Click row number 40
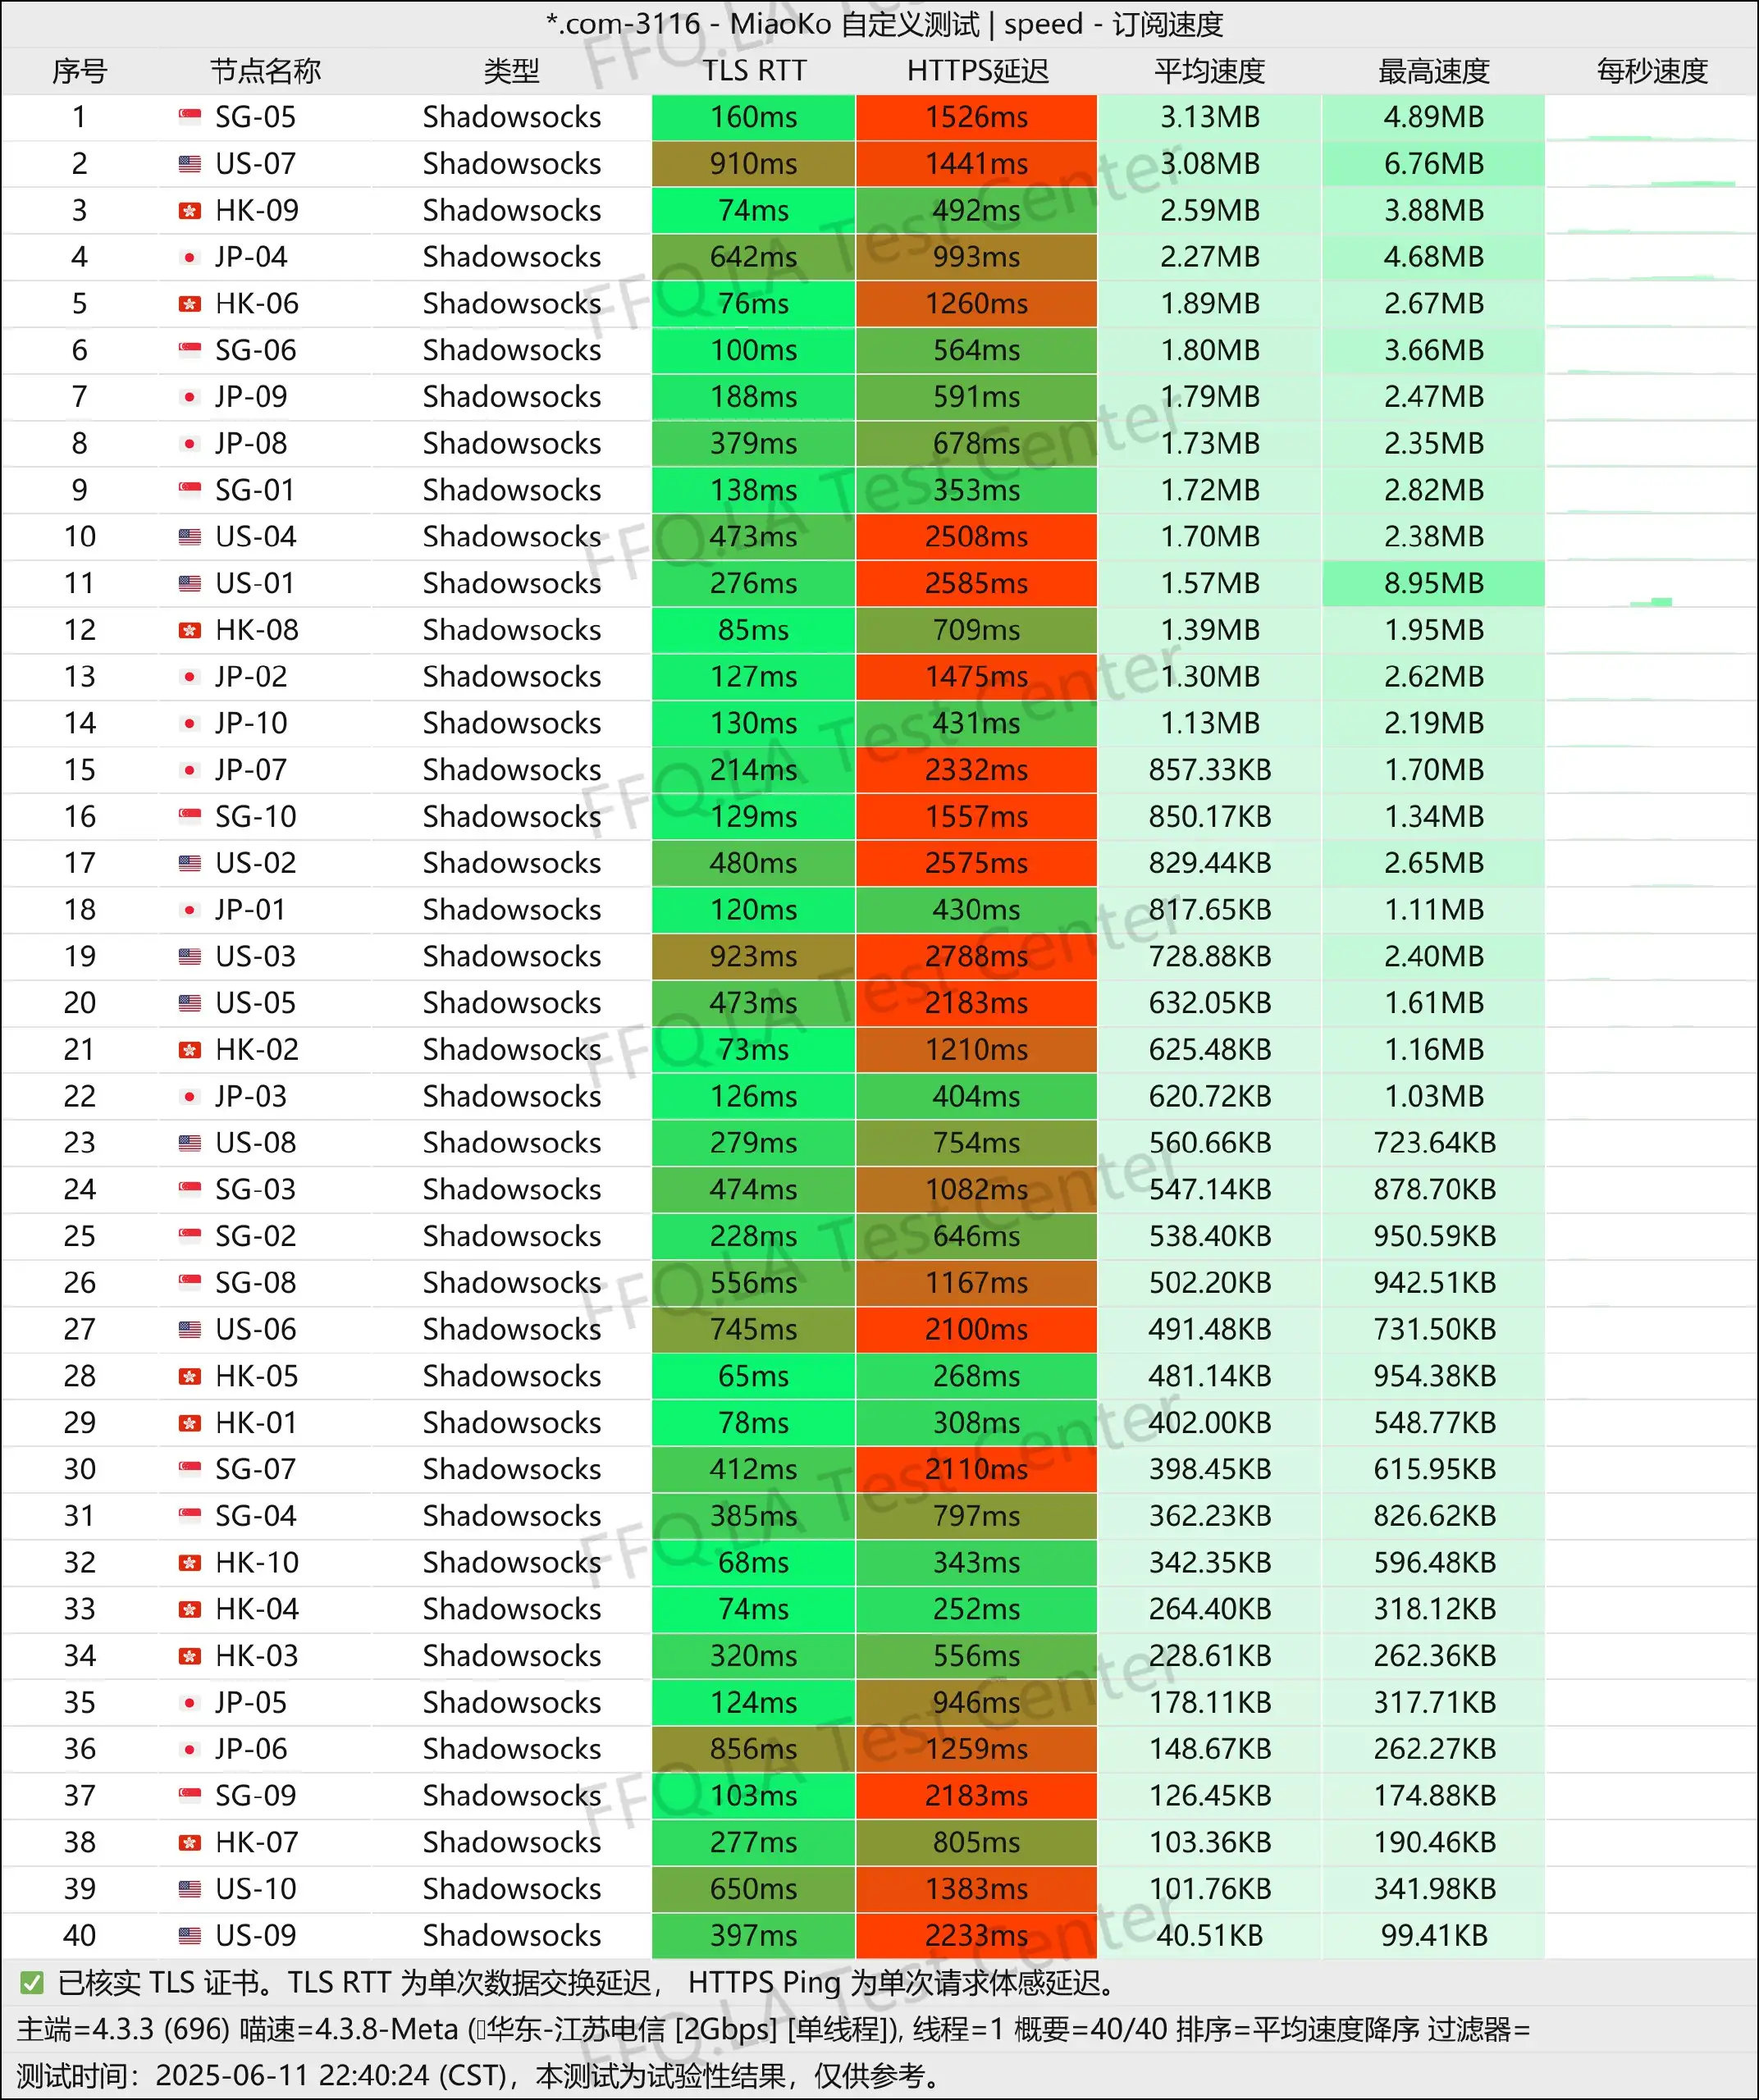 [79, 1935]
